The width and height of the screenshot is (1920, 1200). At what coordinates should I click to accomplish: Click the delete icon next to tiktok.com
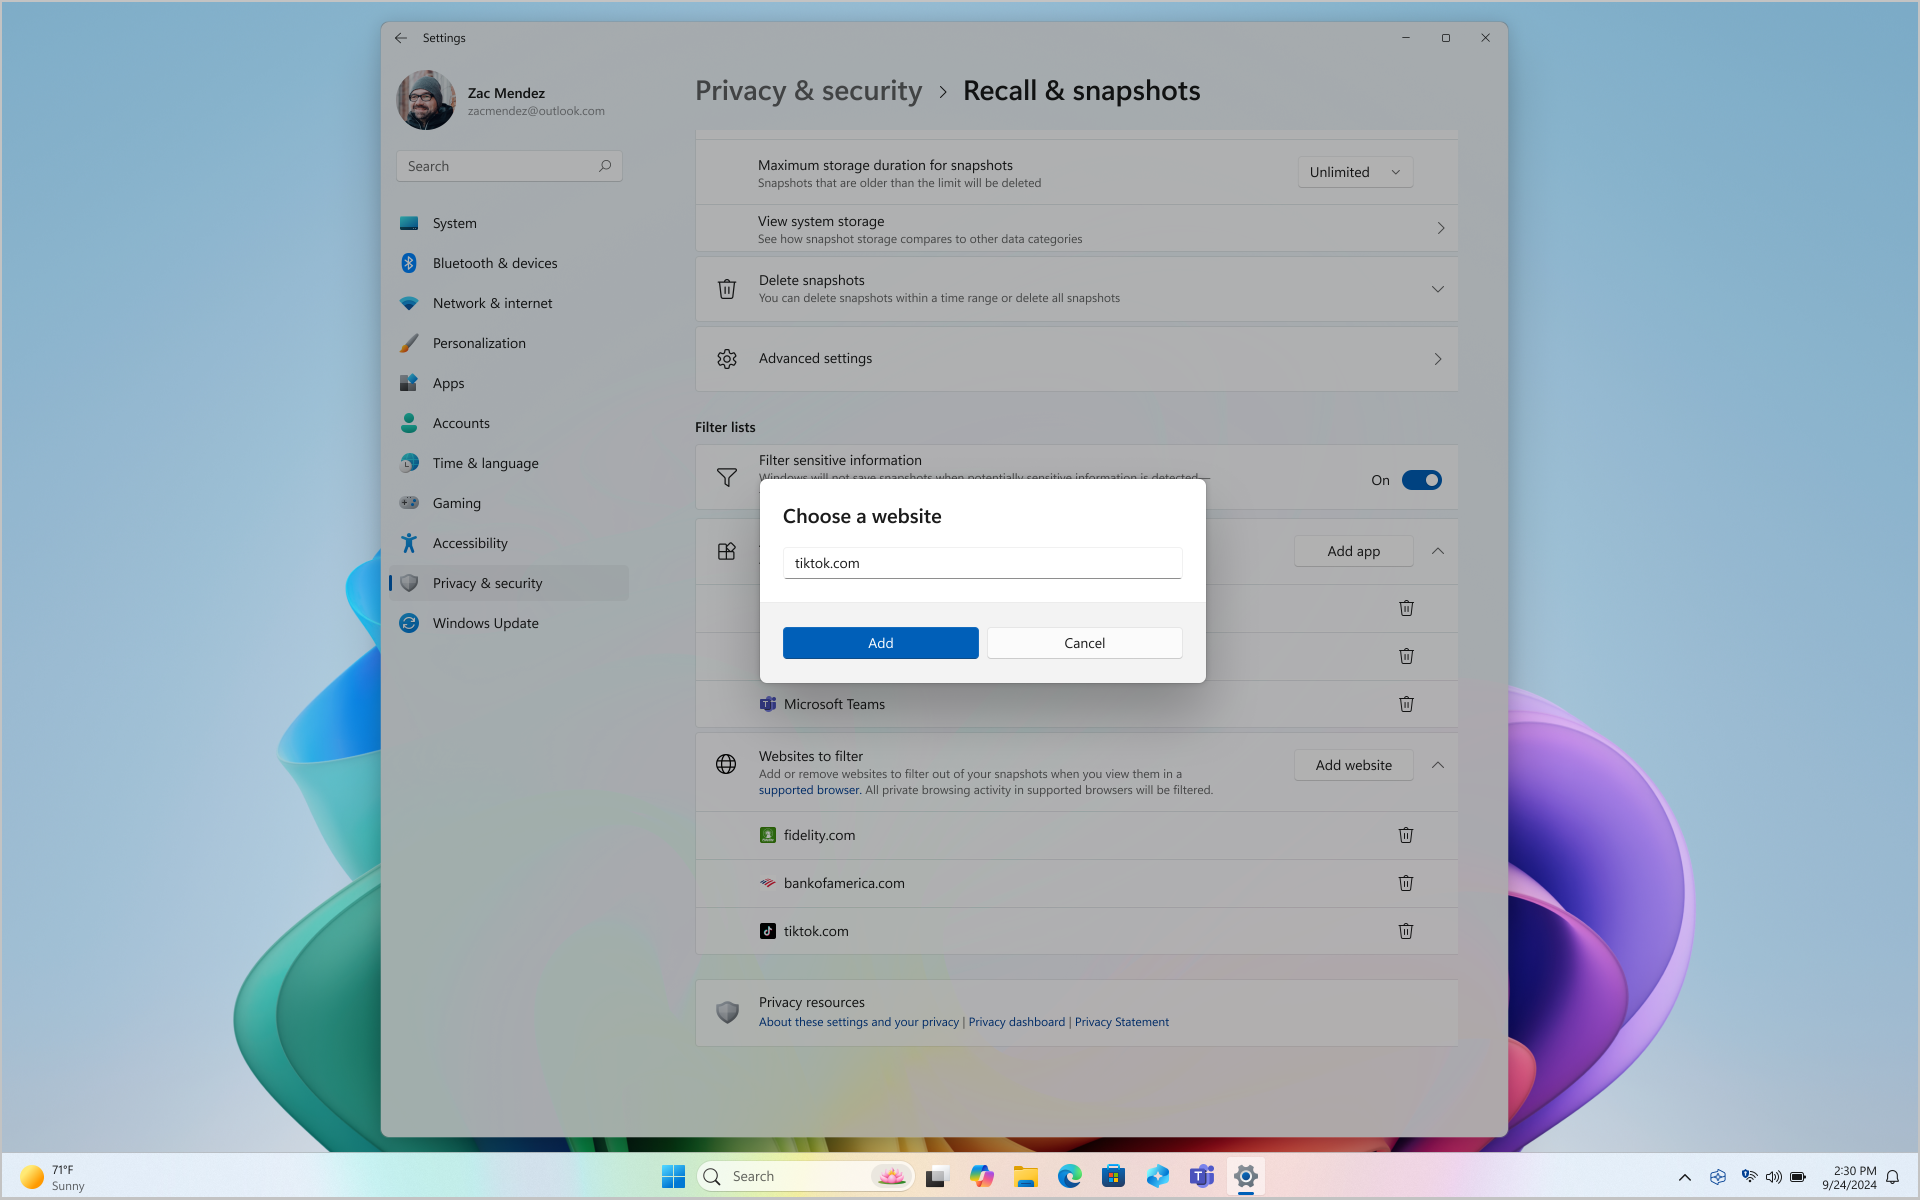pos(1406,930)
